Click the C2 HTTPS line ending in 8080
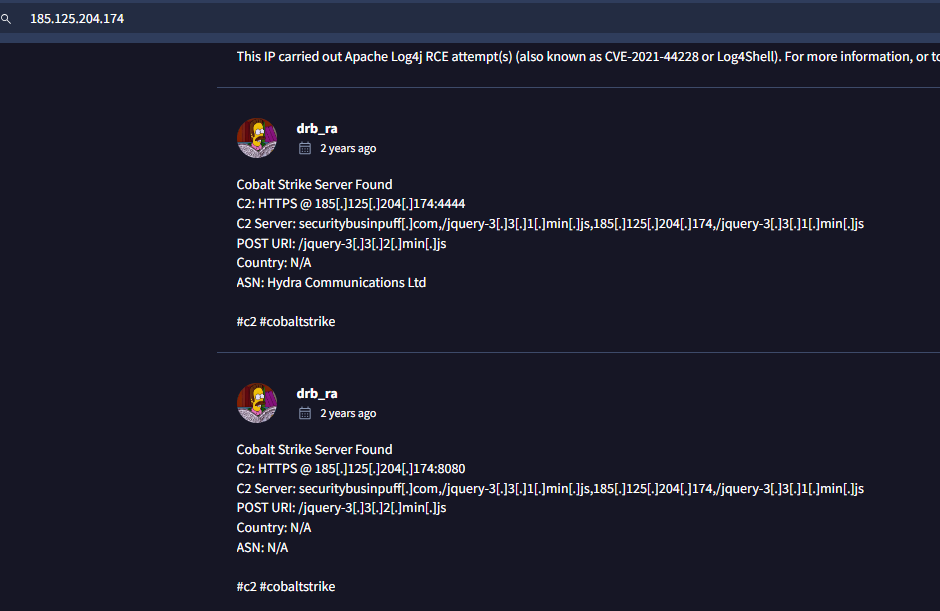940x611 pixels. [x=350, y=469]
